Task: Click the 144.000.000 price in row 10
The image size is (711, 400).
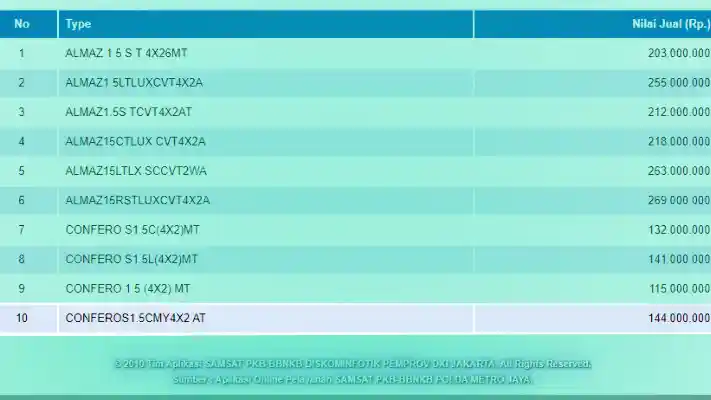Action: click(x=678, y=318)
